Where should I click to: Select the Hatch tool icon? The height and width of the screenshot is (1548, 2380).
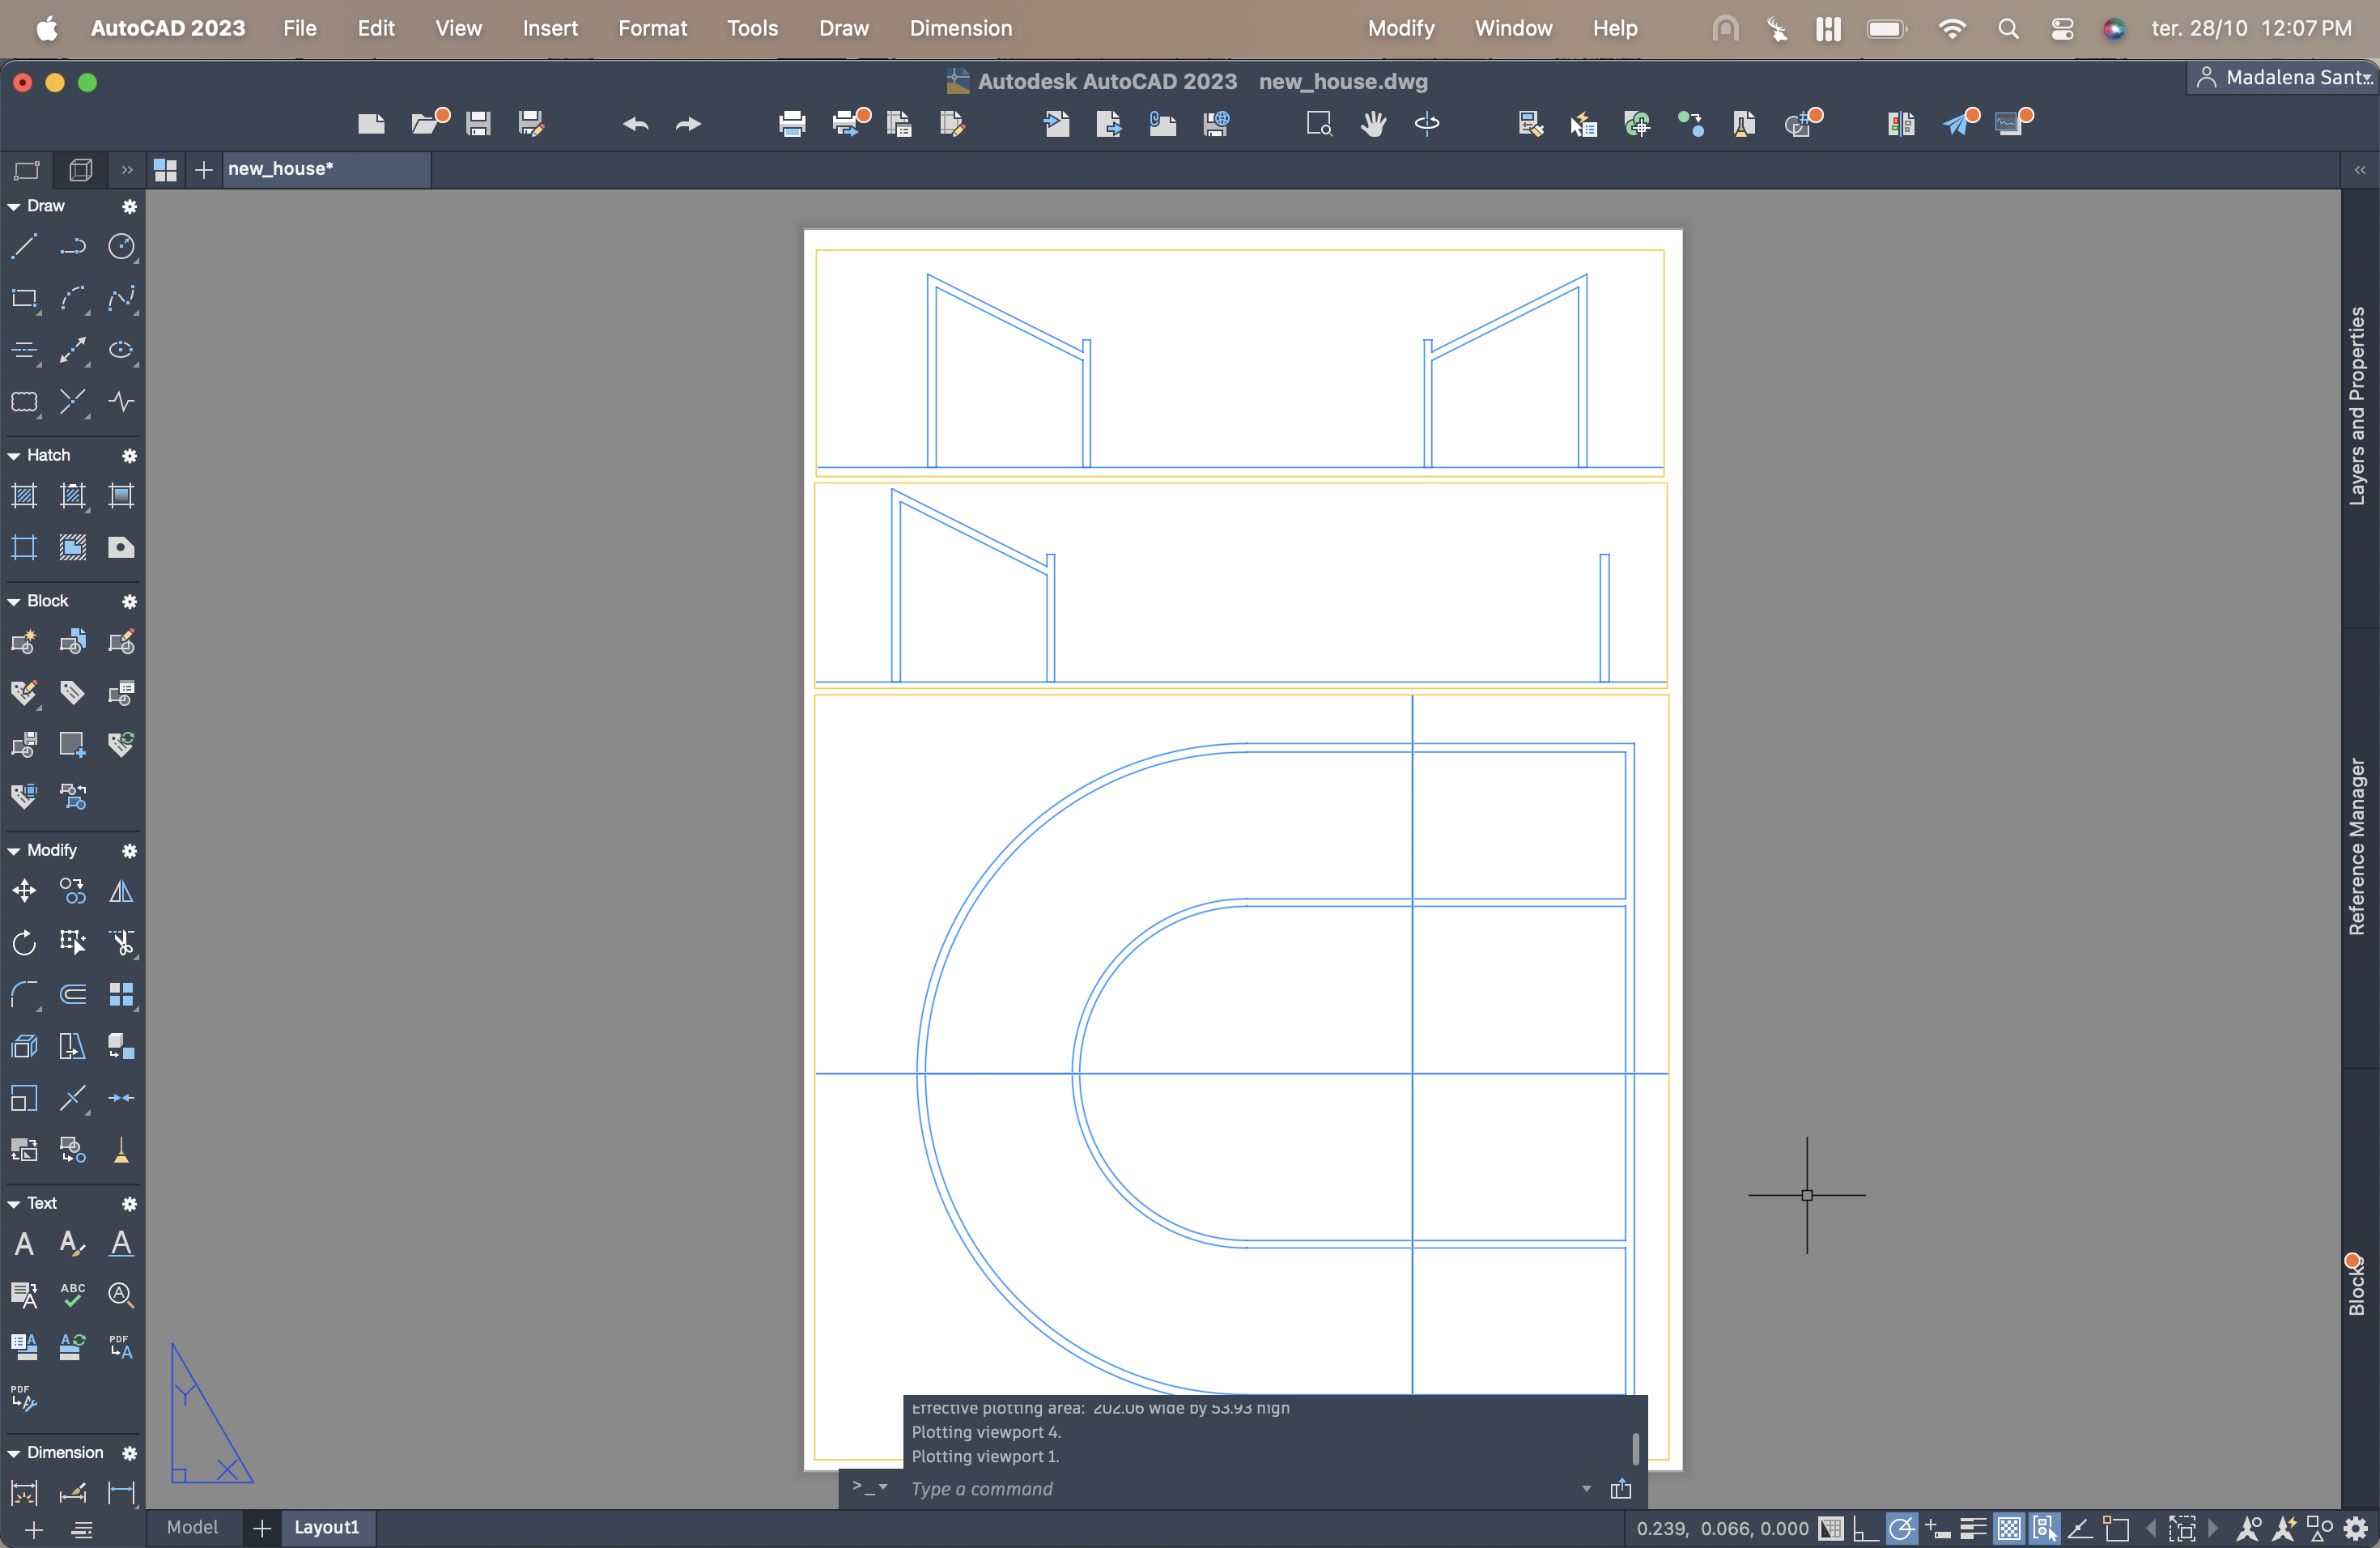click(x=24, y=495)
